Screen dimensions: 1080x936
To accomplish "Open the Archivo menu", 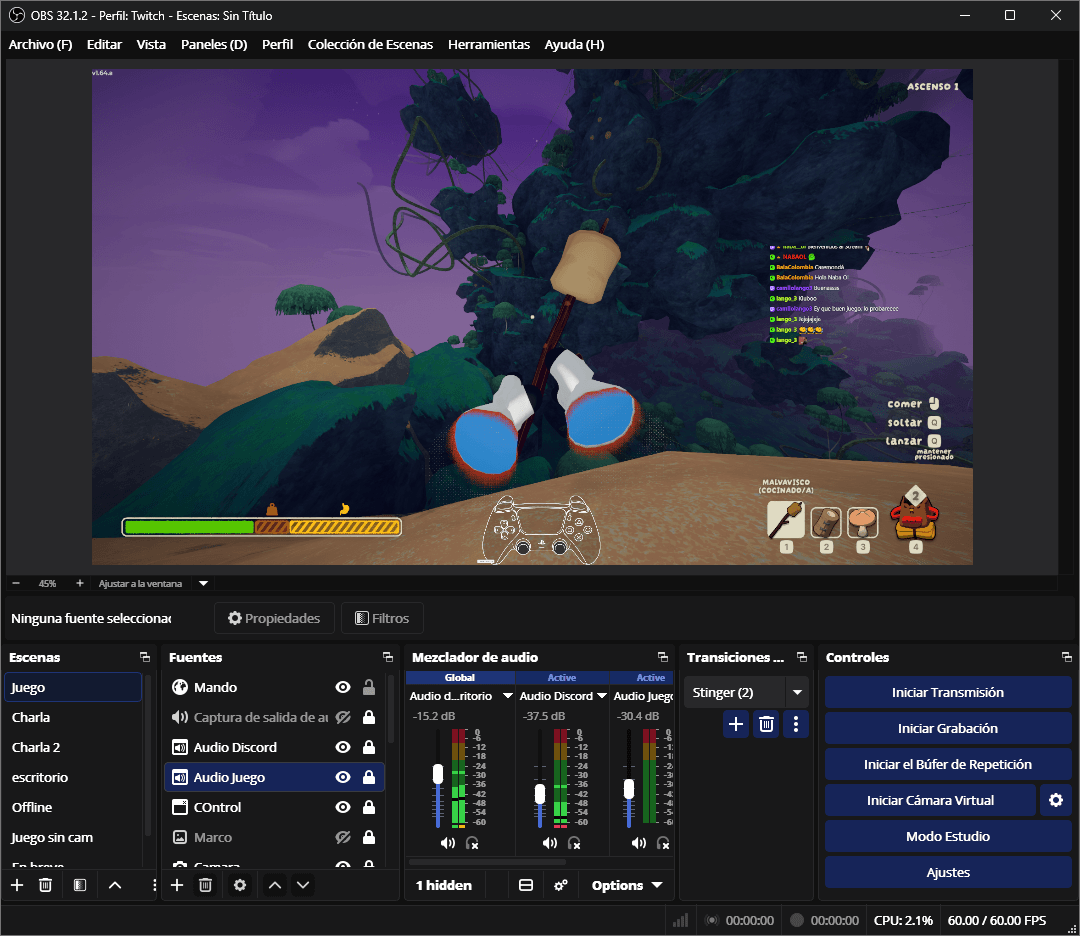I will tap(41, 45).
